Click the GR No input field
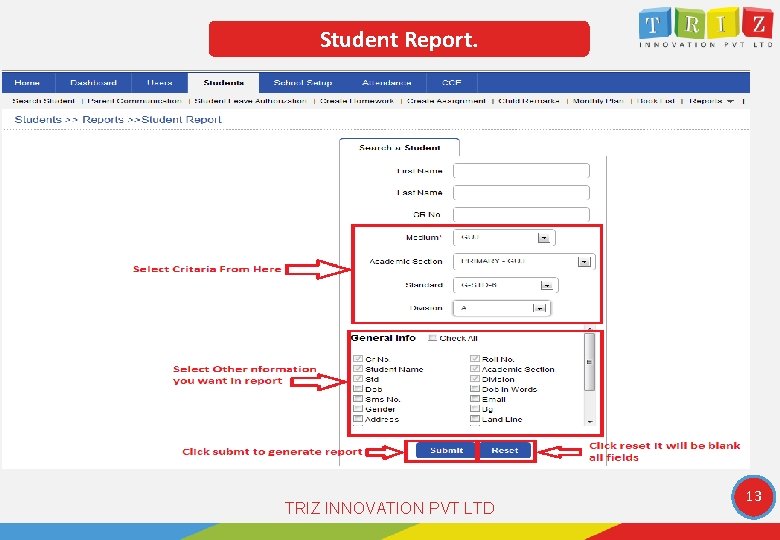This screenshot has height=540, width=780. coord(521,214)
